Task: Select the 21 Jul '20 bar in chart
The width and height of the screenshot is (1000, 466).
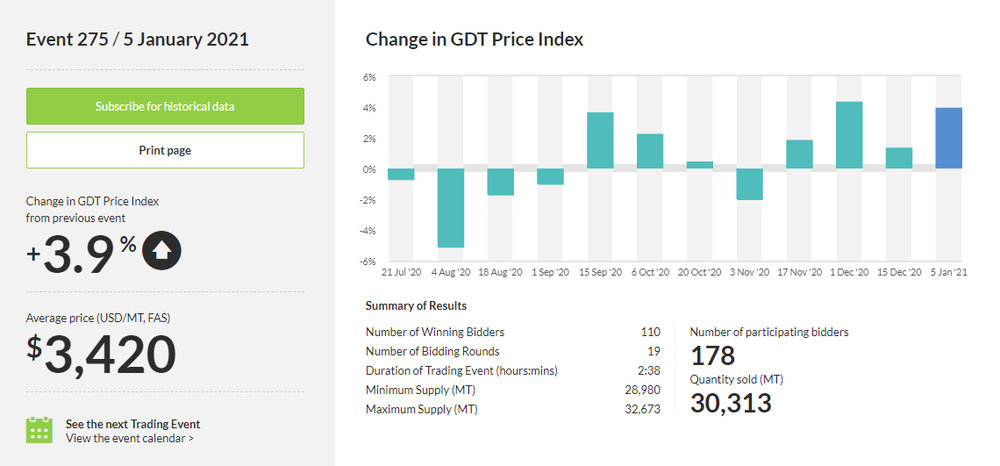Action: tap(401, 174)
